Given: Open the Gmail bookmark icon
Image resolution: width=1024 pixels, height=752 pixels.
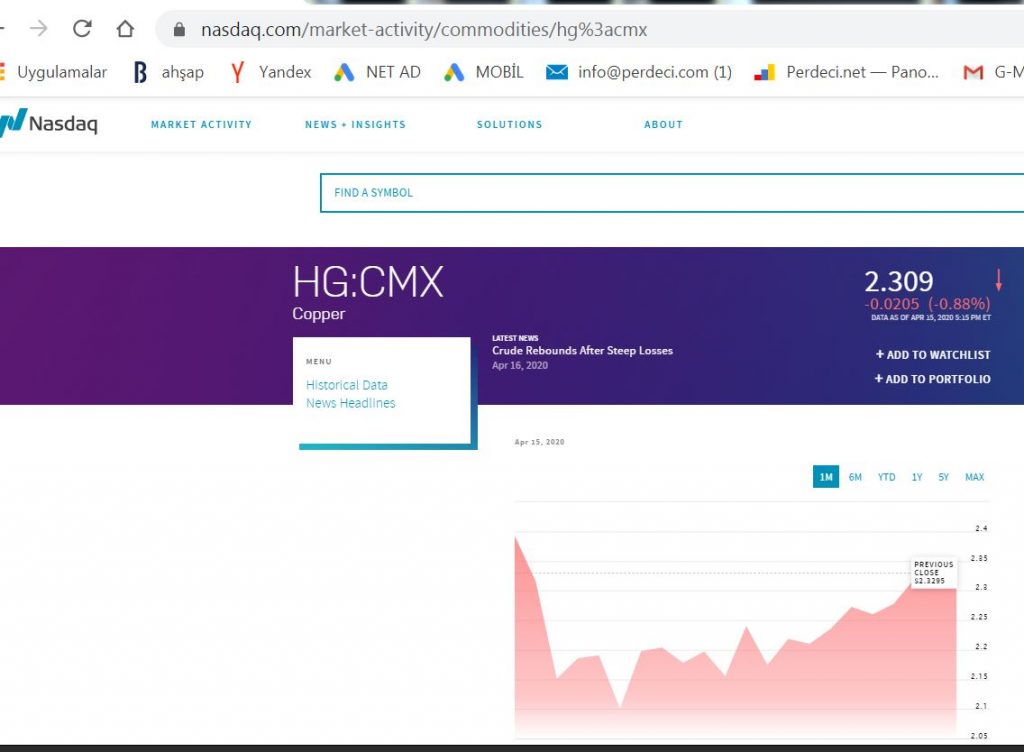Looking at the screenshot, I should pyautogui.click(x=973, y=72).
